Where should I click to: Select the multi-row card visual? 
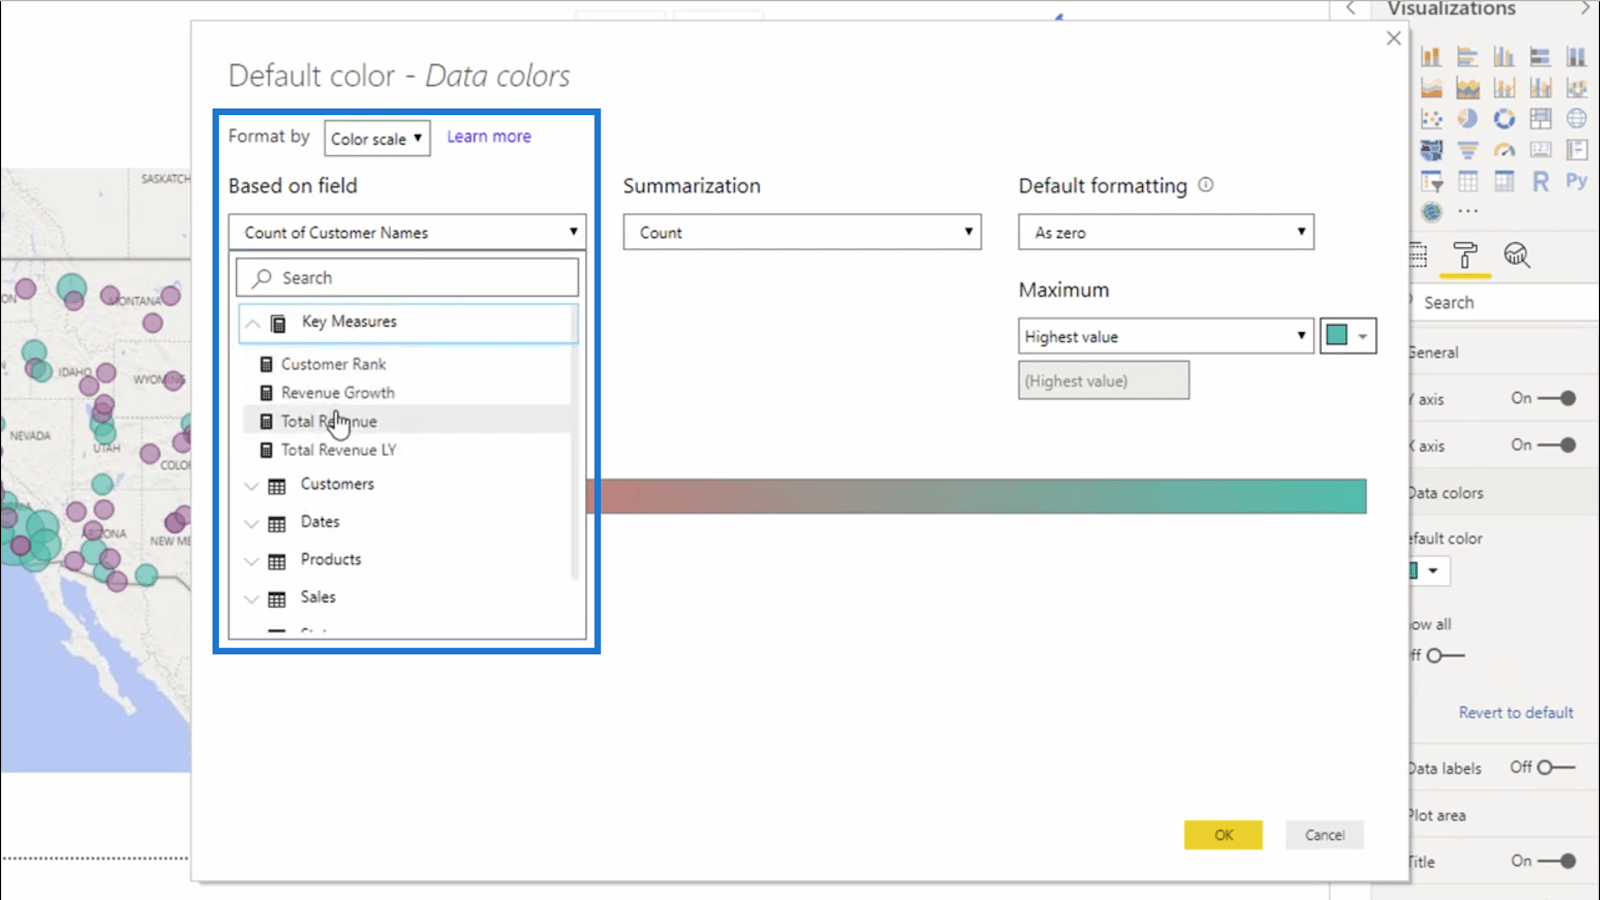(x=1577, y=150)
